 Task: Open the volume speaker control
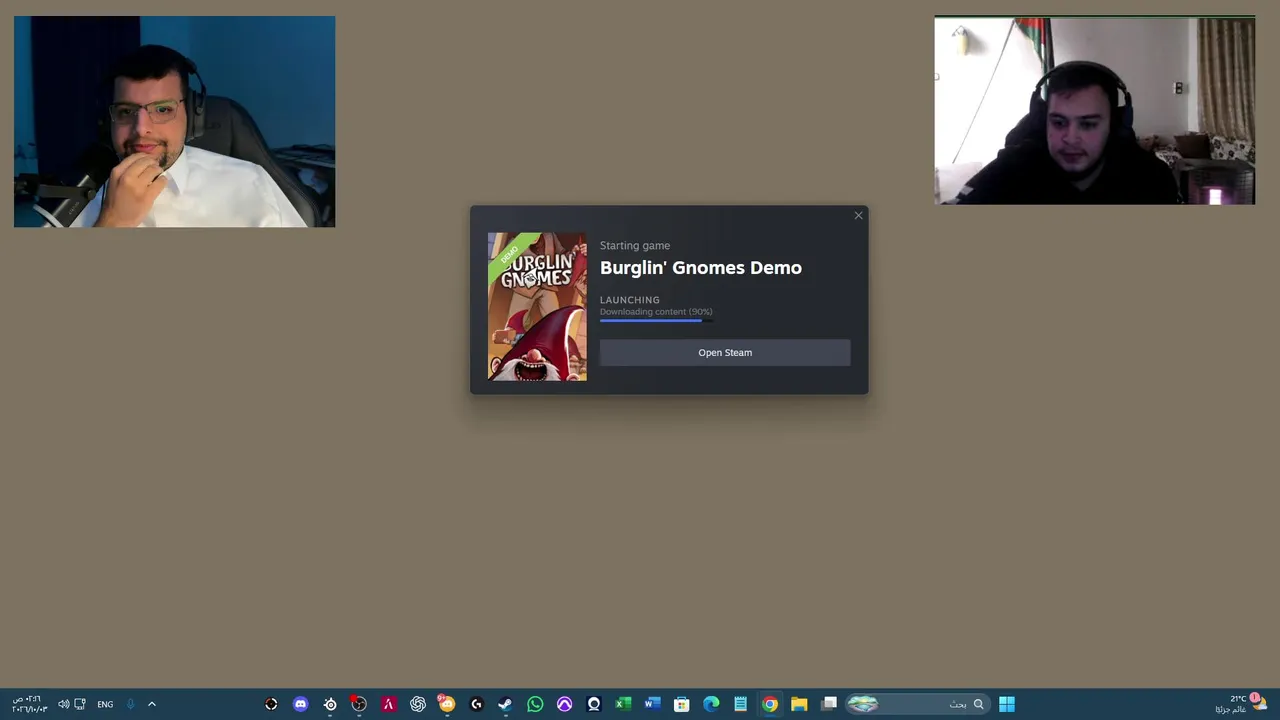[x=64, y=704]
